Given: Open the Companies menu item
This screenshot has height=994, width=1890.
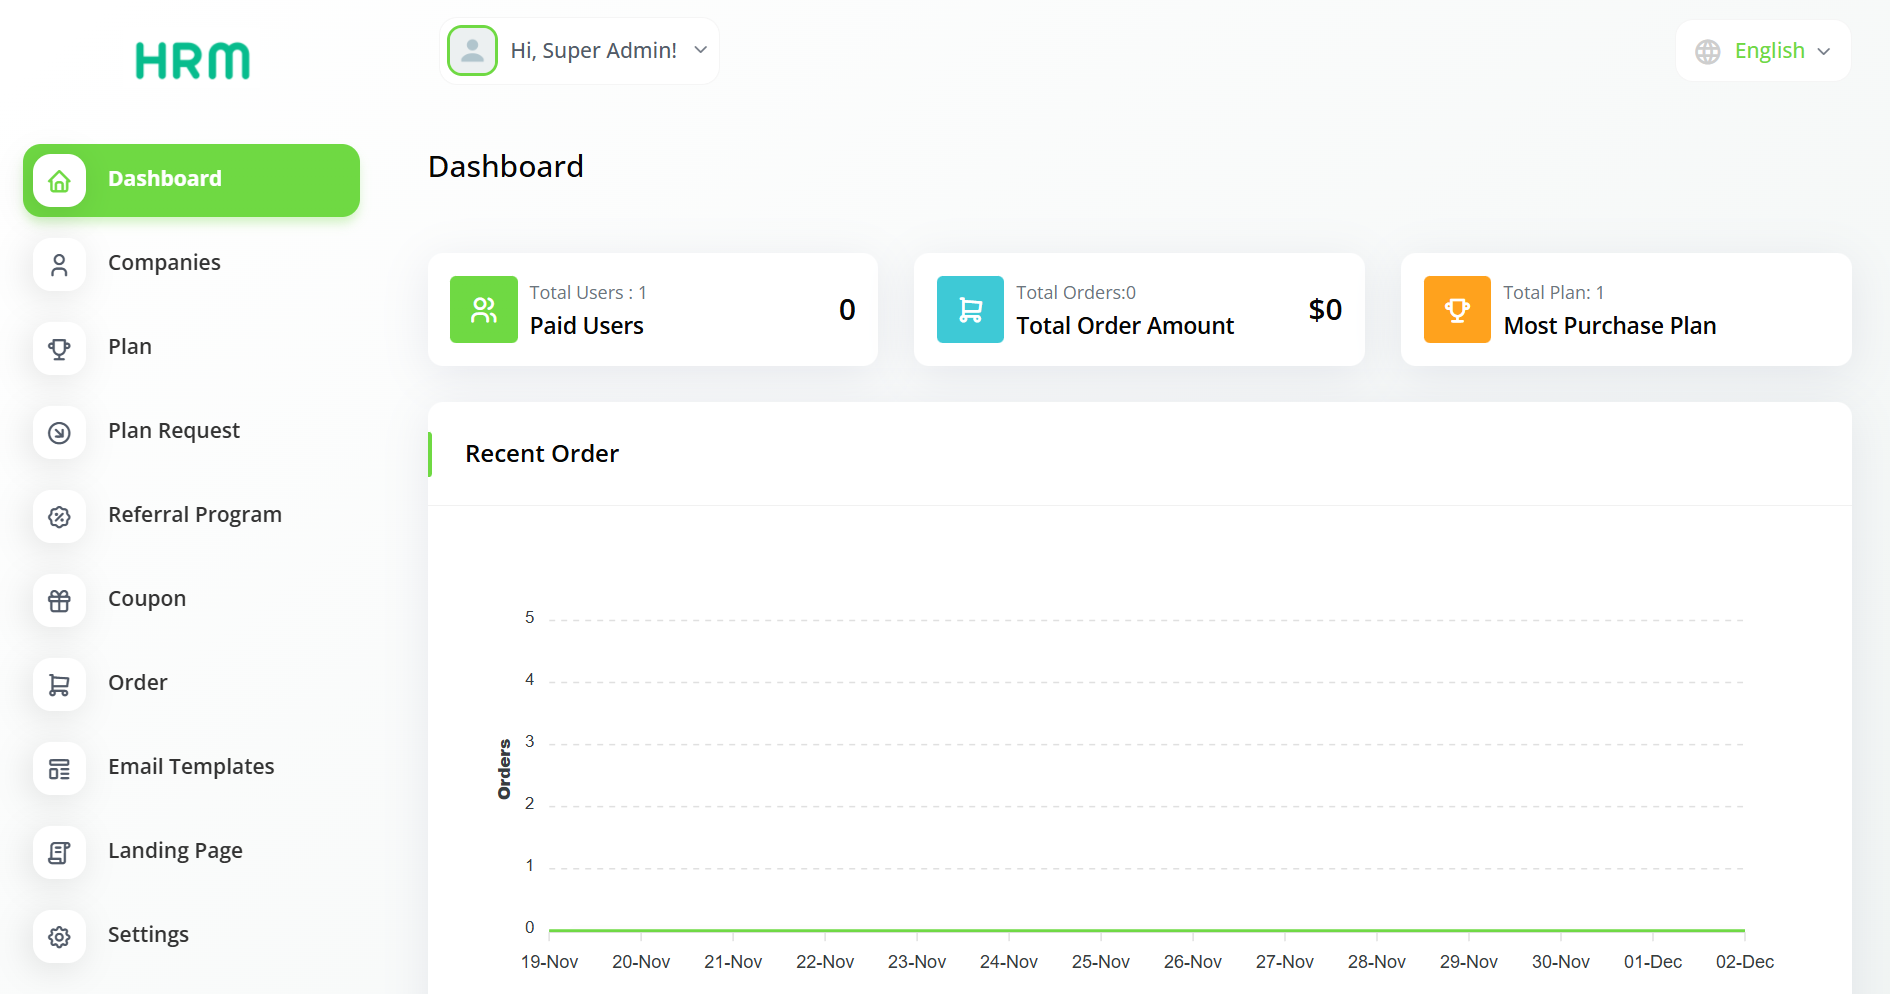Looking at the screenshot, I should coord(164,263).
